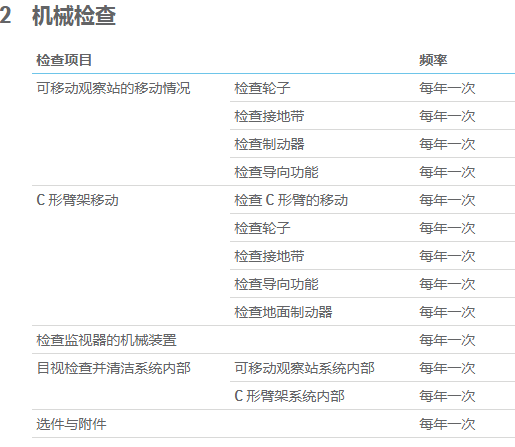The height and width of the screenshot is (447, 515).
Task: Click 检查轮子 in the 可移动观察站的移动情况 group
Action: point(262,88)
